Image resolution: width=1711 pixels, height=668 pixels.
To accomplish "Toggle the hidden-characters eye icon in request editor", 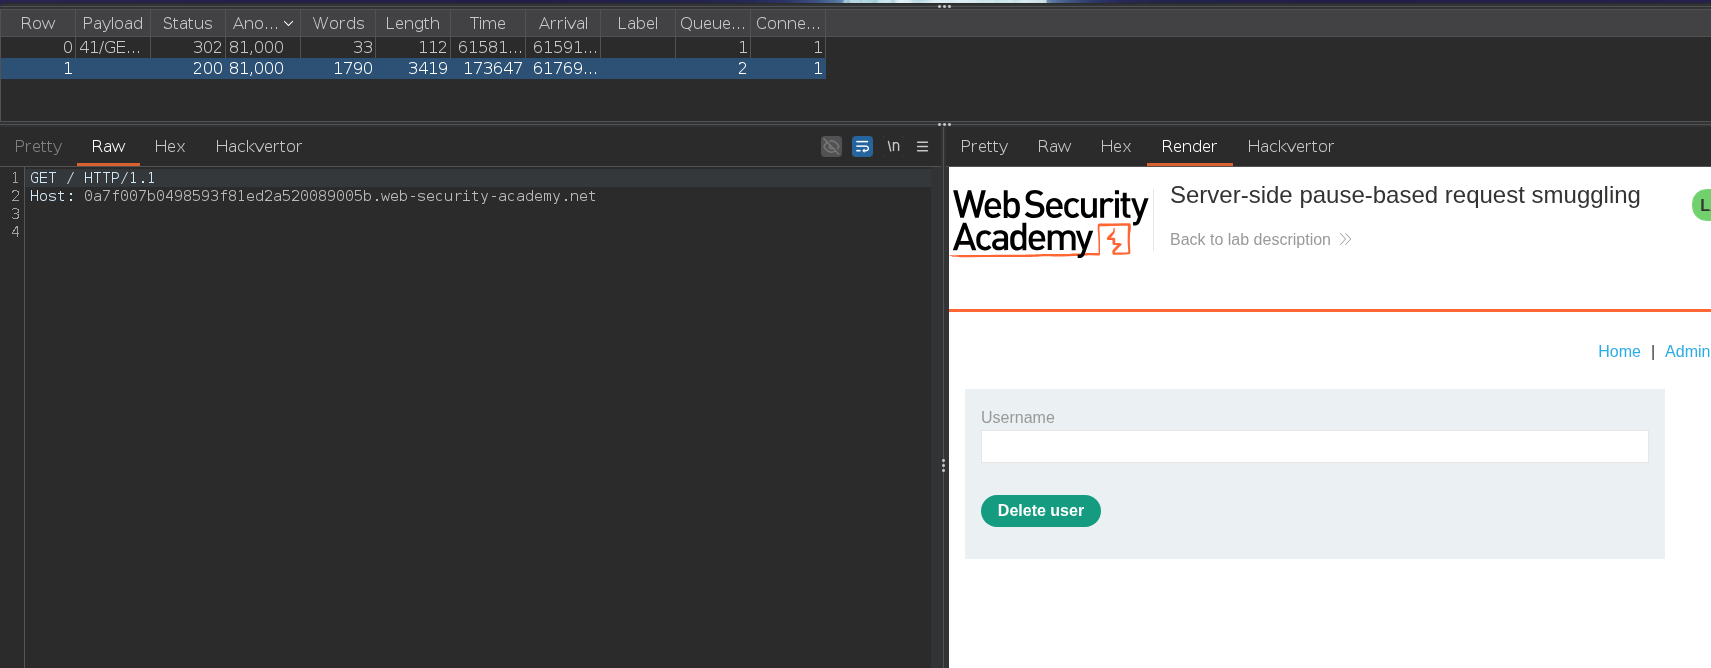I will (x=831, y=146).
